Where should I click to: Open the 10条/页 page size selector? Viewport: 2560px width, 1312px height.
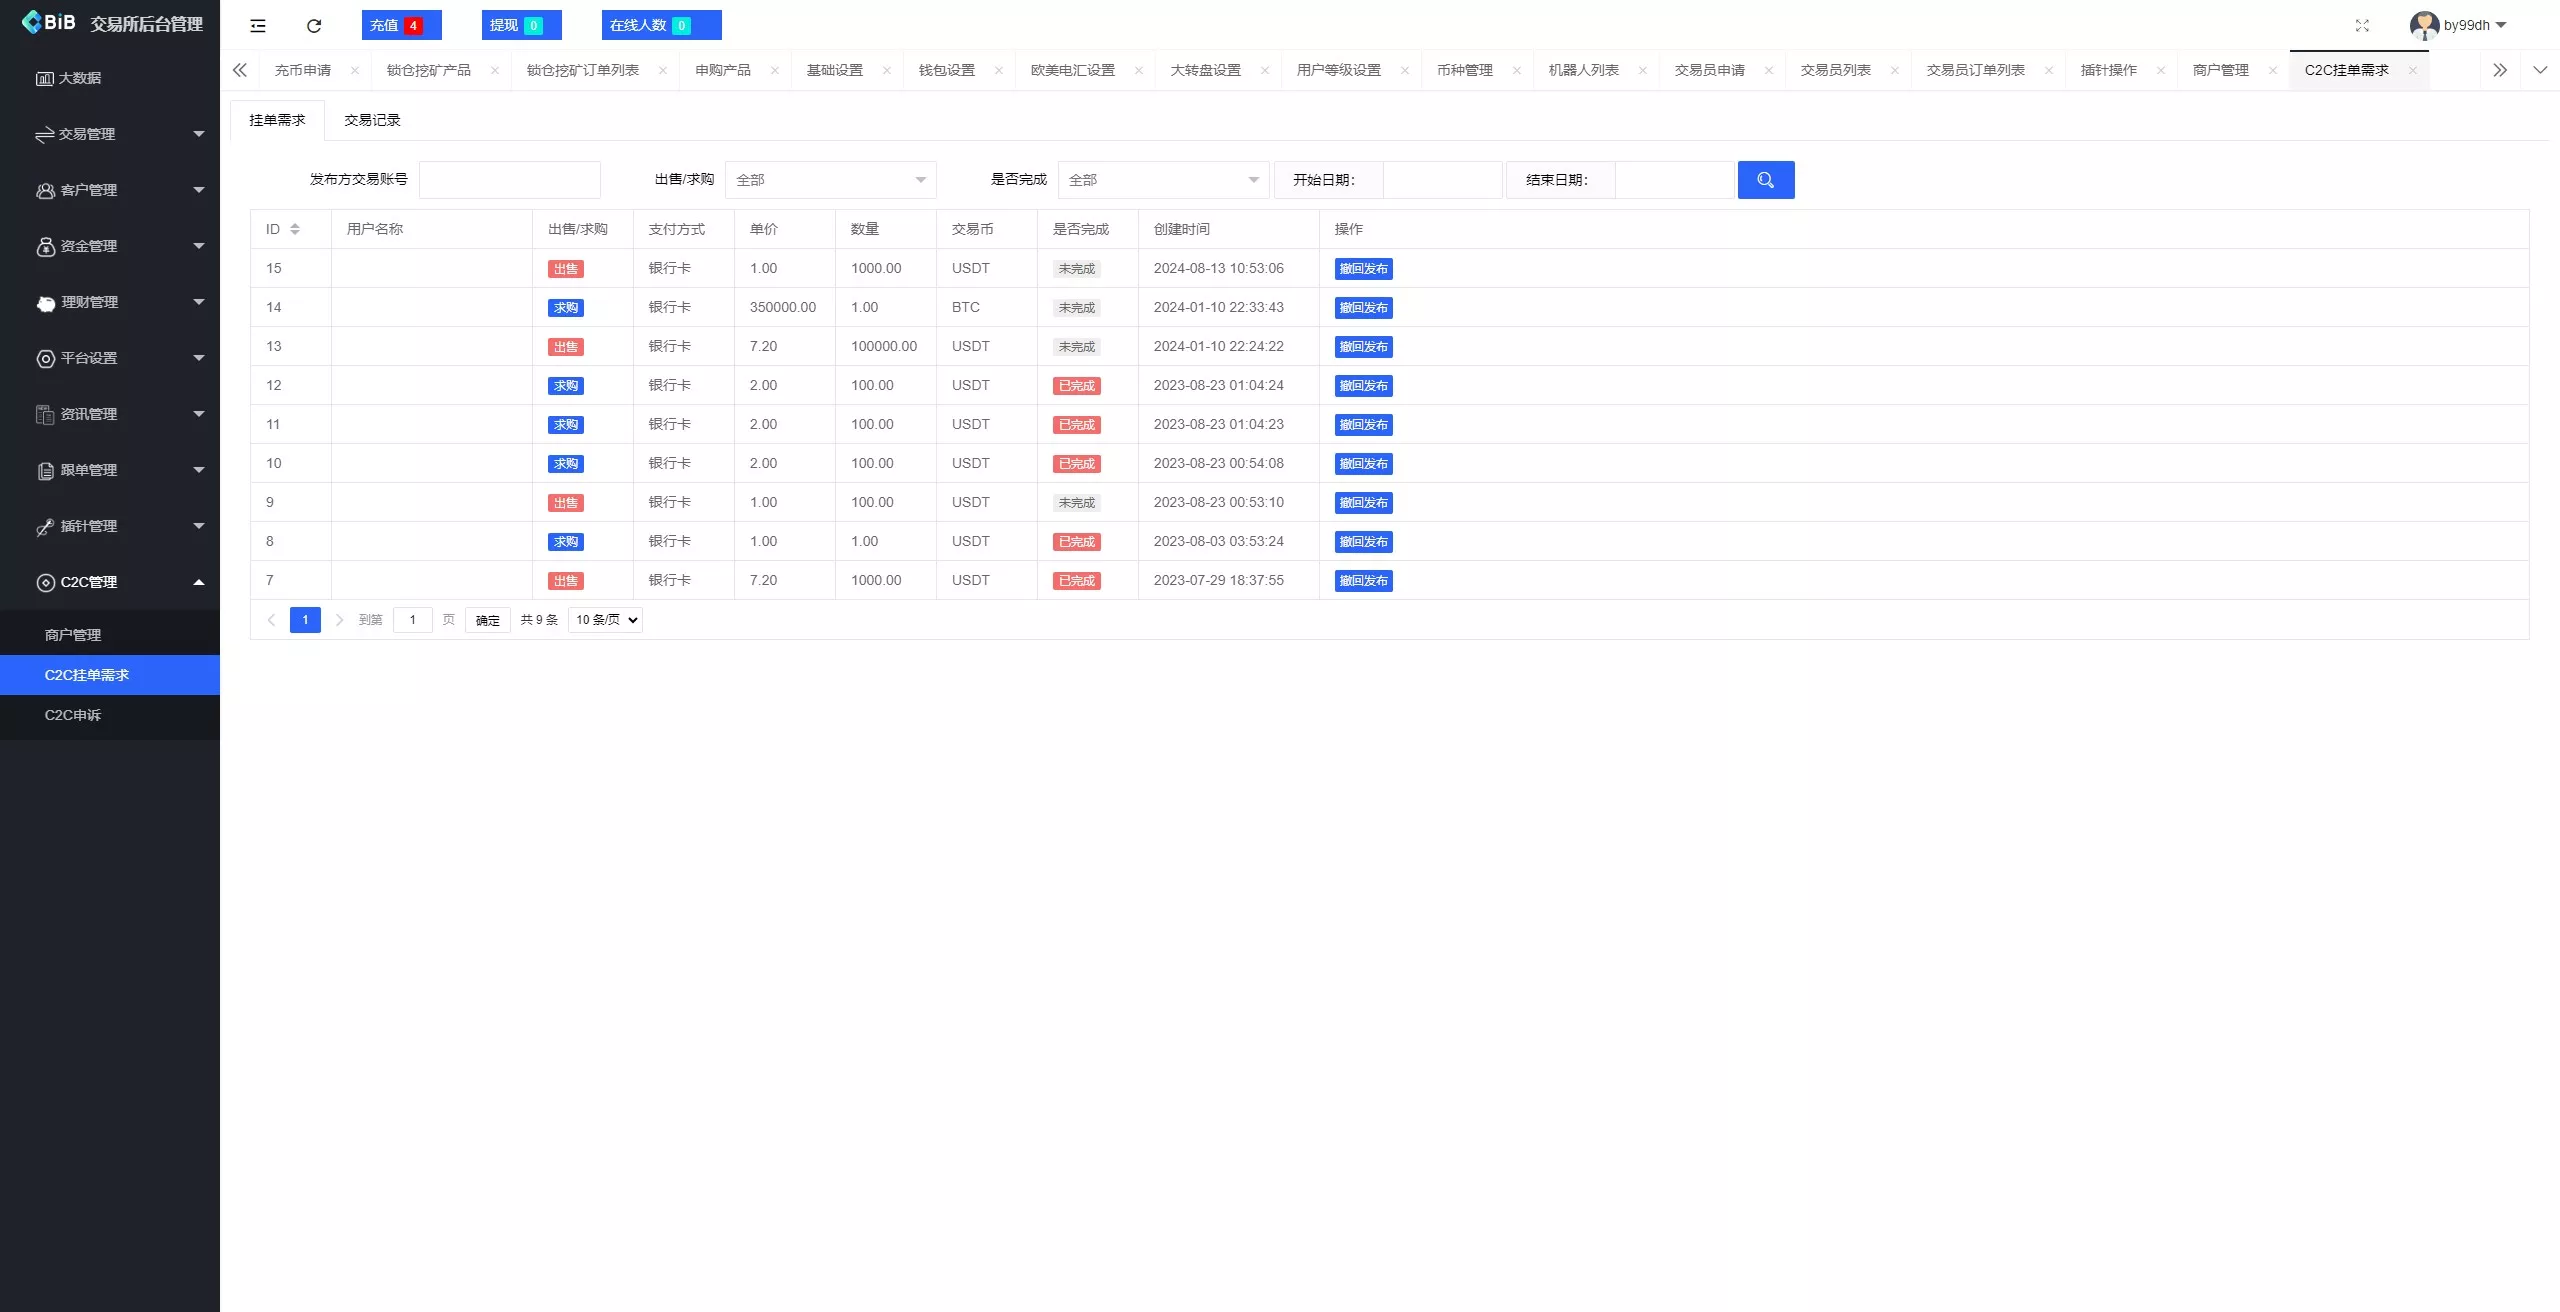(604, 619)
